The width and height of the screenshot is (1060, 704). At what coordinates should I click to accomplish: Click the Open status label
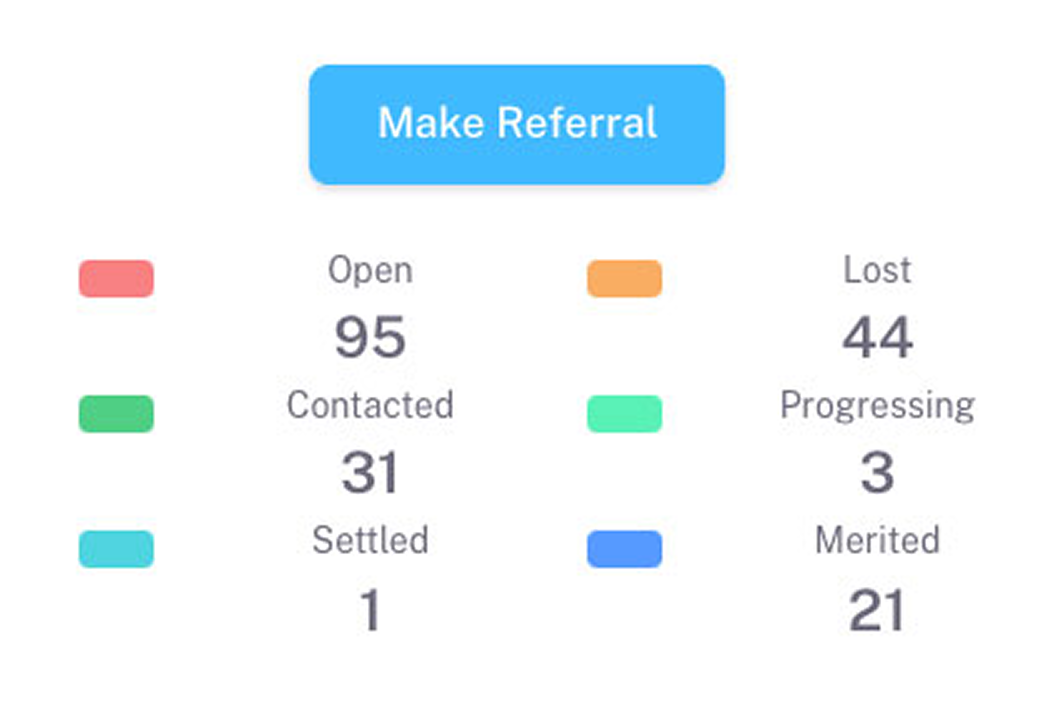pyautogui.click(x=370, y=270)
